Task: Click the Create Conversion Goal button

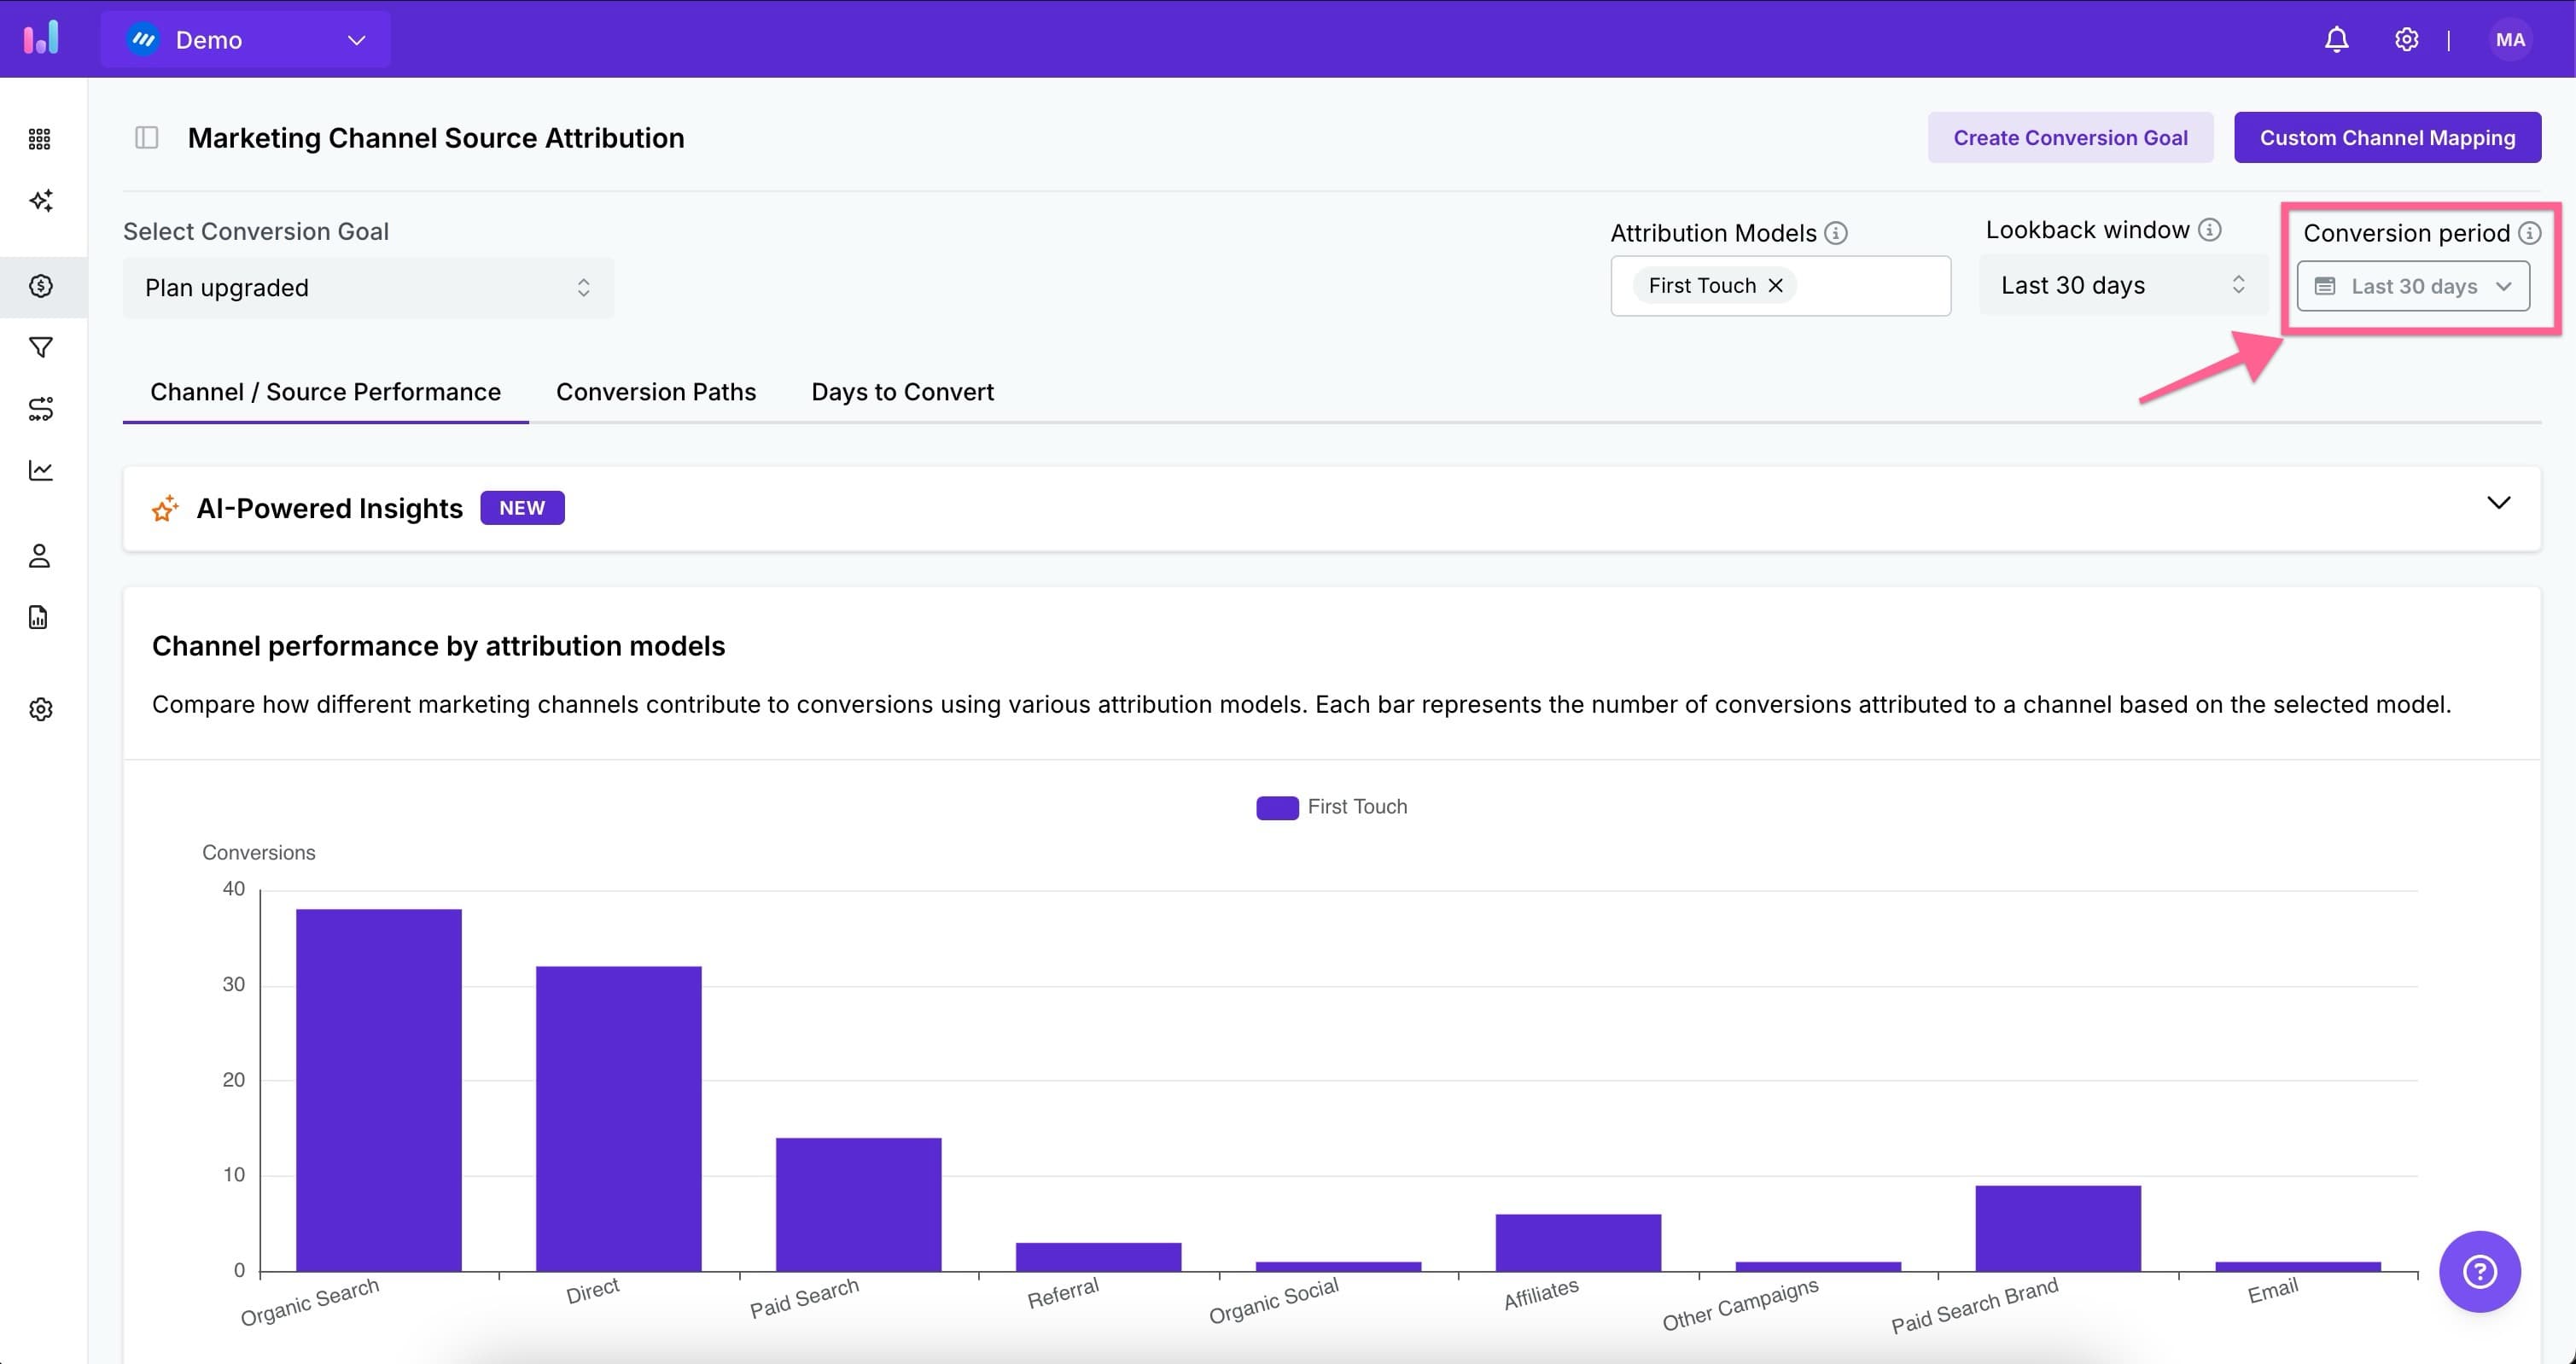Action: pyautogui.click(x=2070, y=137)
